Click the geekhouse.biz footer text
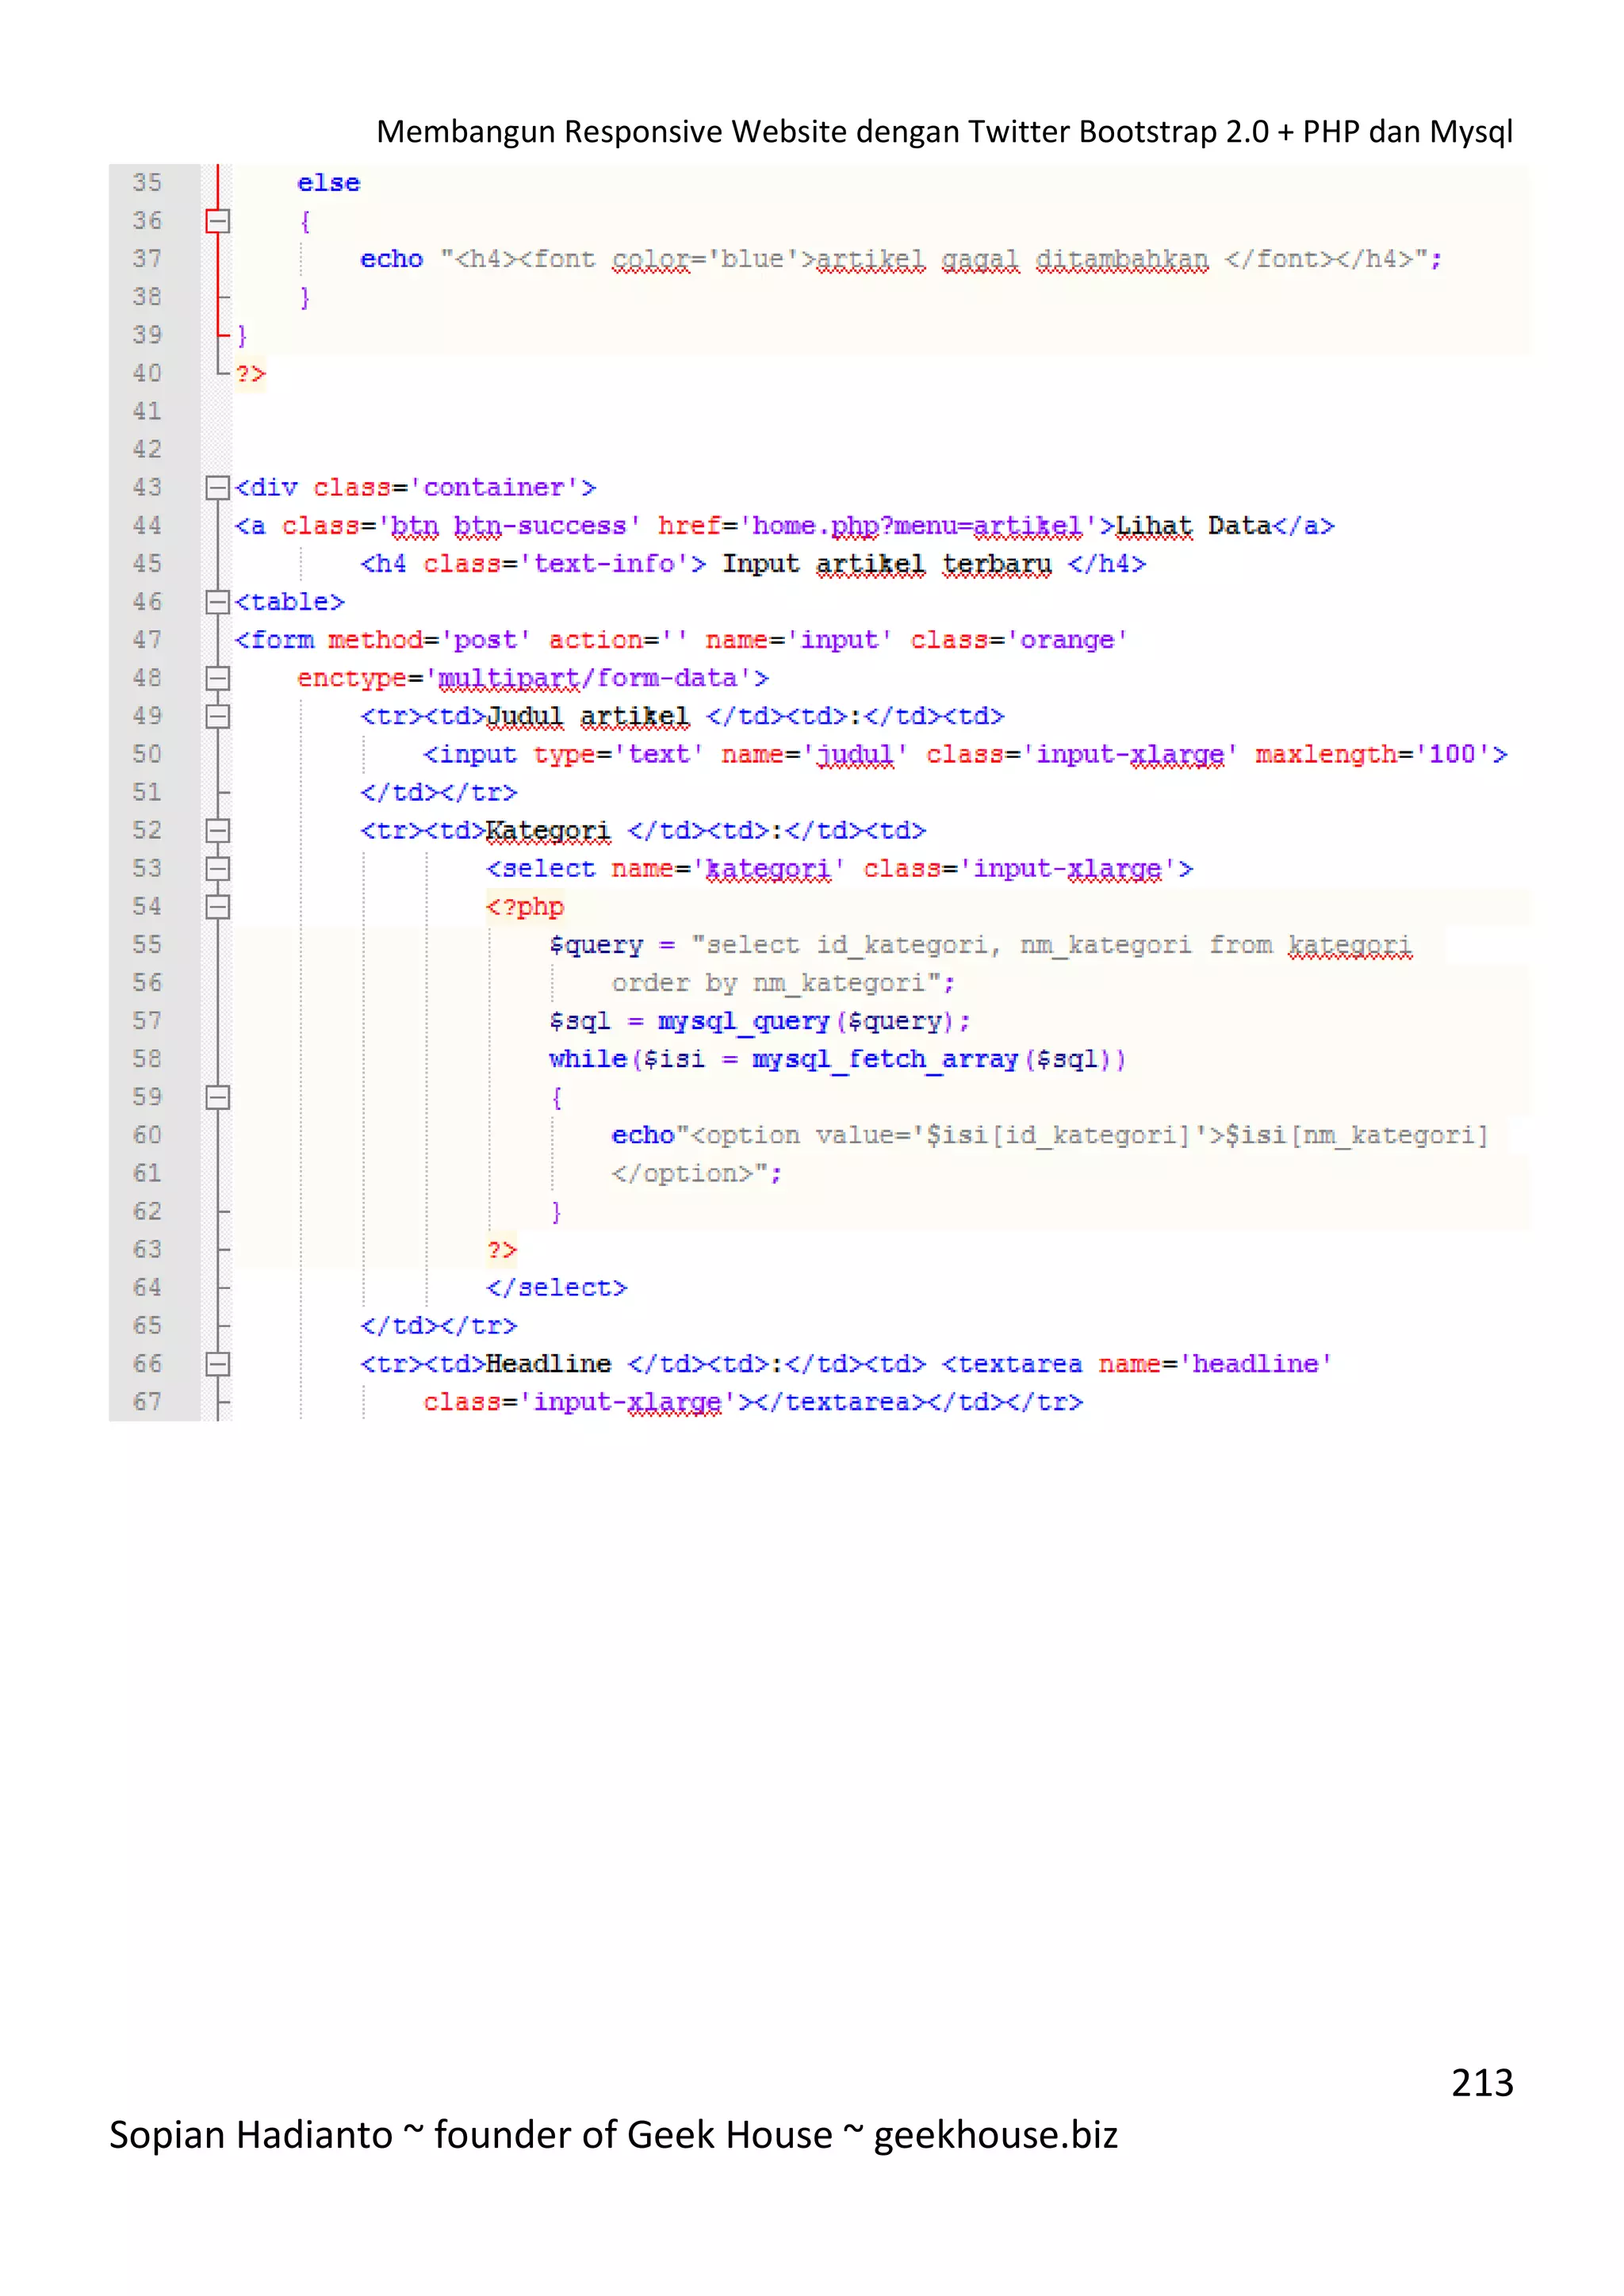1624x2296 pixels. coord(996,2134)
